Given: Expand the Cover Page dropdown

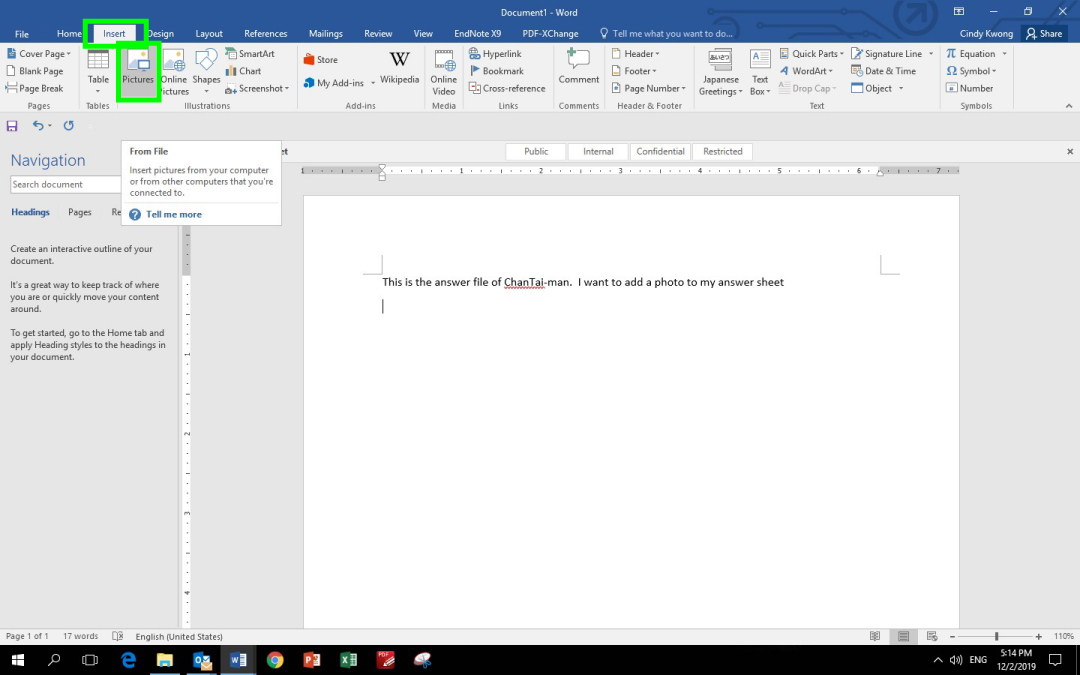Looking at the screenshot, I should click(x=68, y=54).
